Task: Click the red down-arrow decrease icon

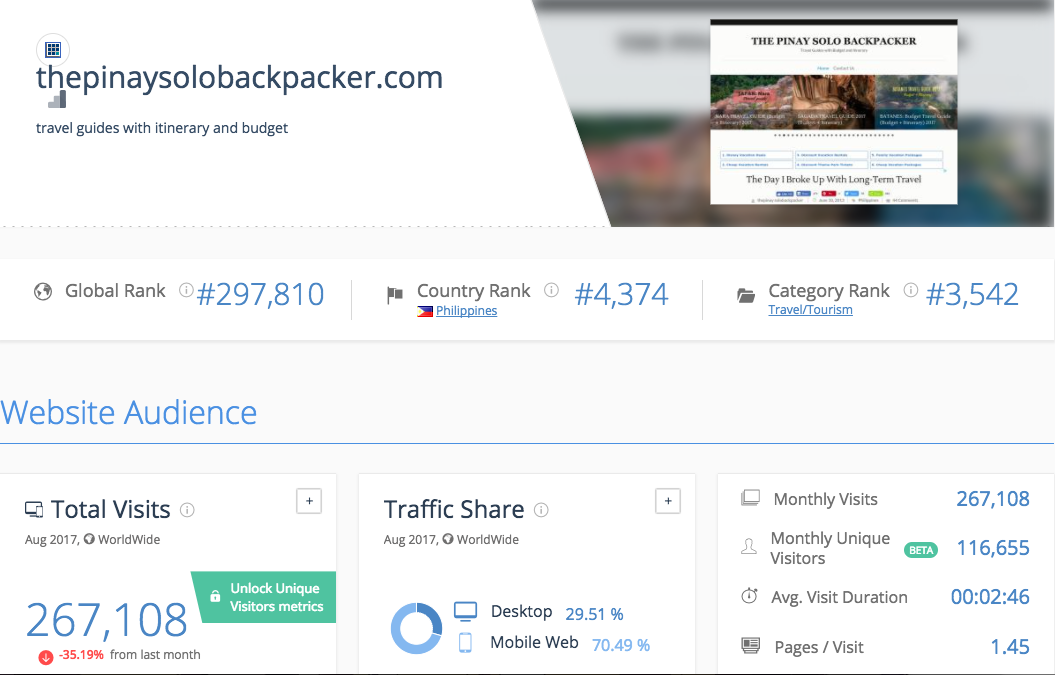Action: [x=46, y=657]
